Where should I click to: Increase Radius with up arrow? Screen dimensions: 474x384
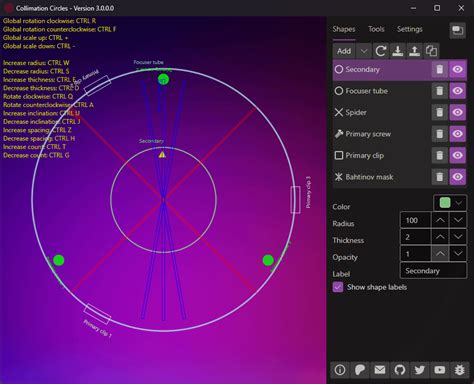click(x=440, y=220)
